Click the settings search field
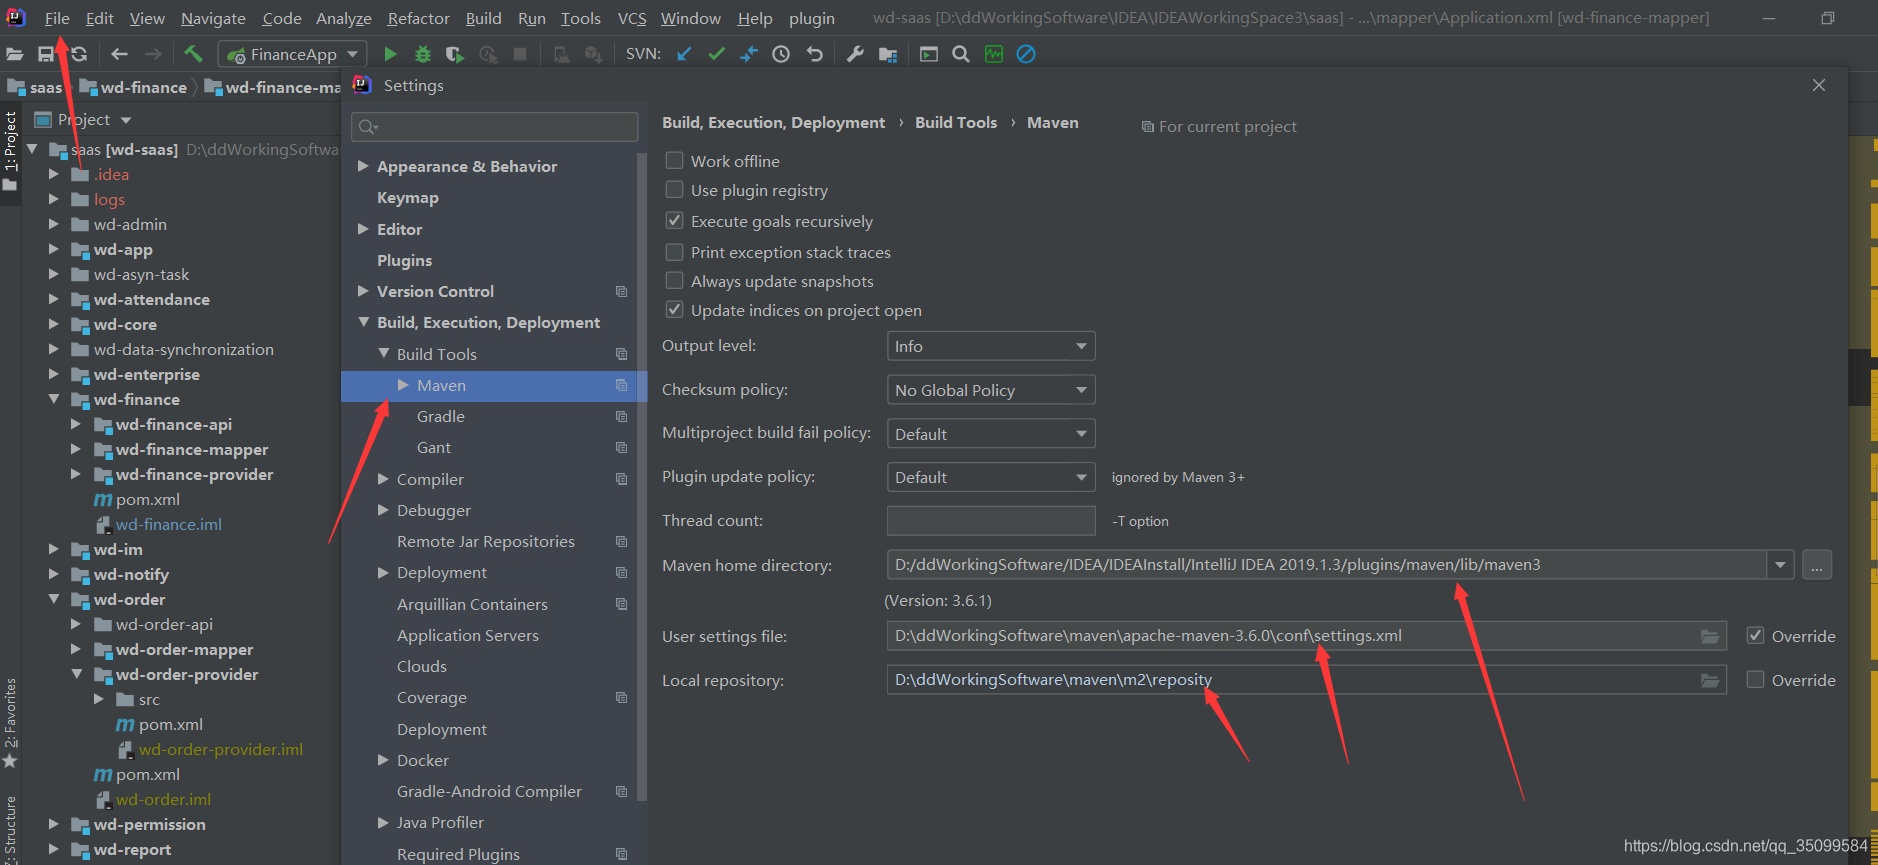The image size is (1878, 865). [x=494, y=127]
